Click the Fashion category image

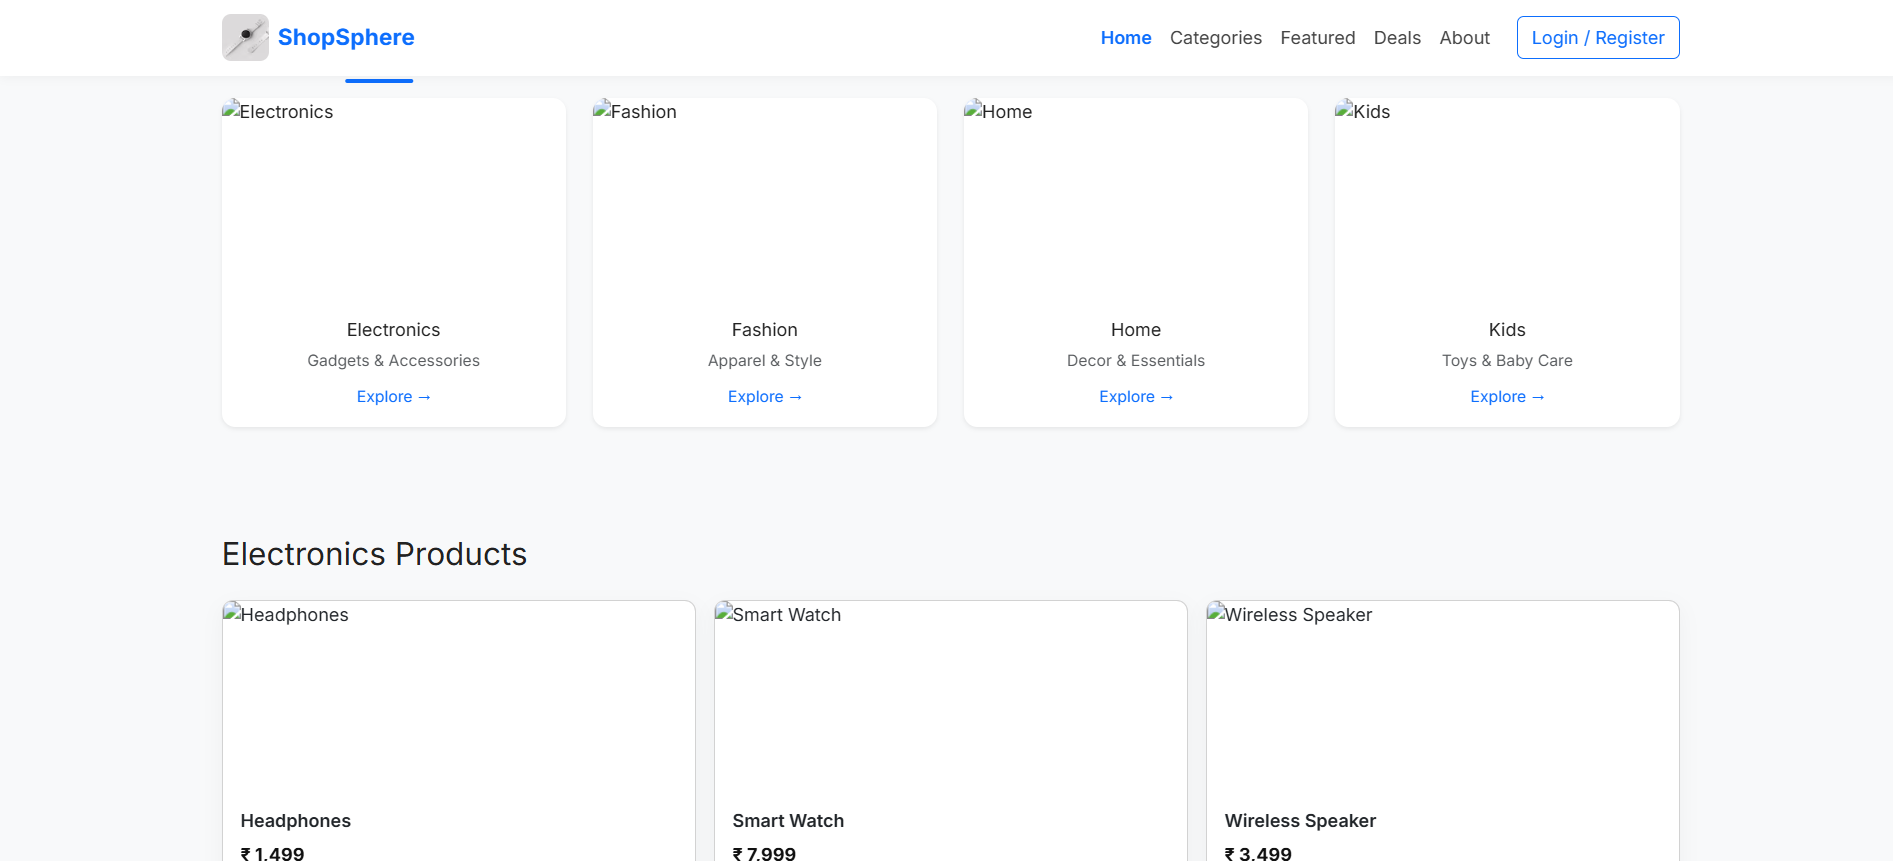(x=764, y=200)
